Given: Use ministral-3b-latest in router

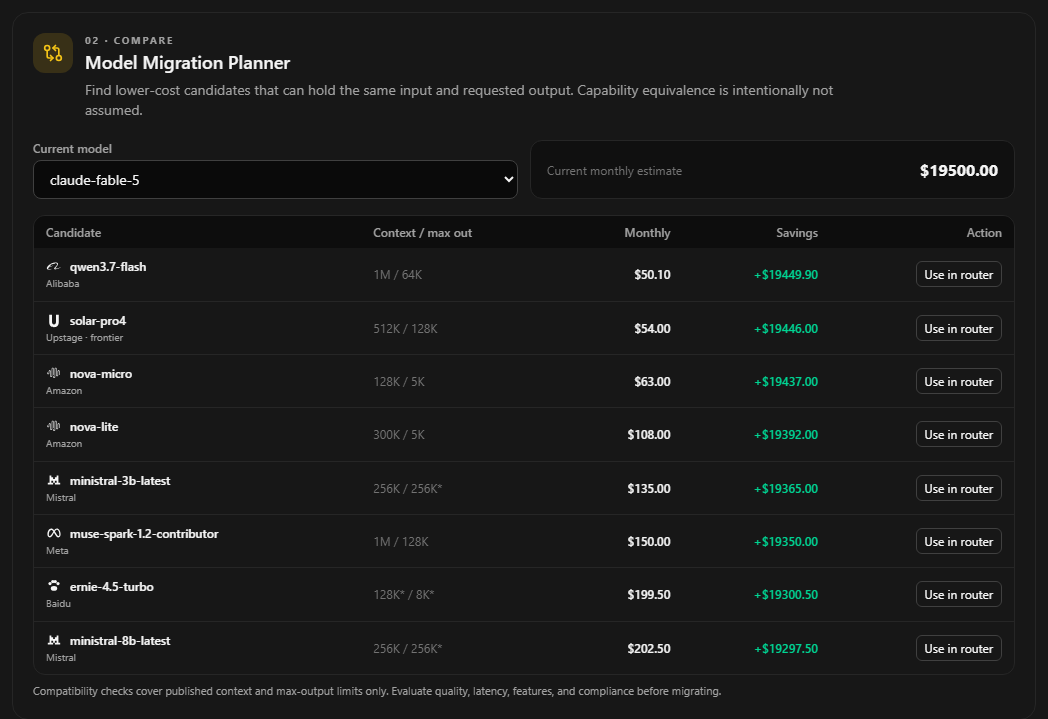Looking at the screenshot, I should pos(958,488).
